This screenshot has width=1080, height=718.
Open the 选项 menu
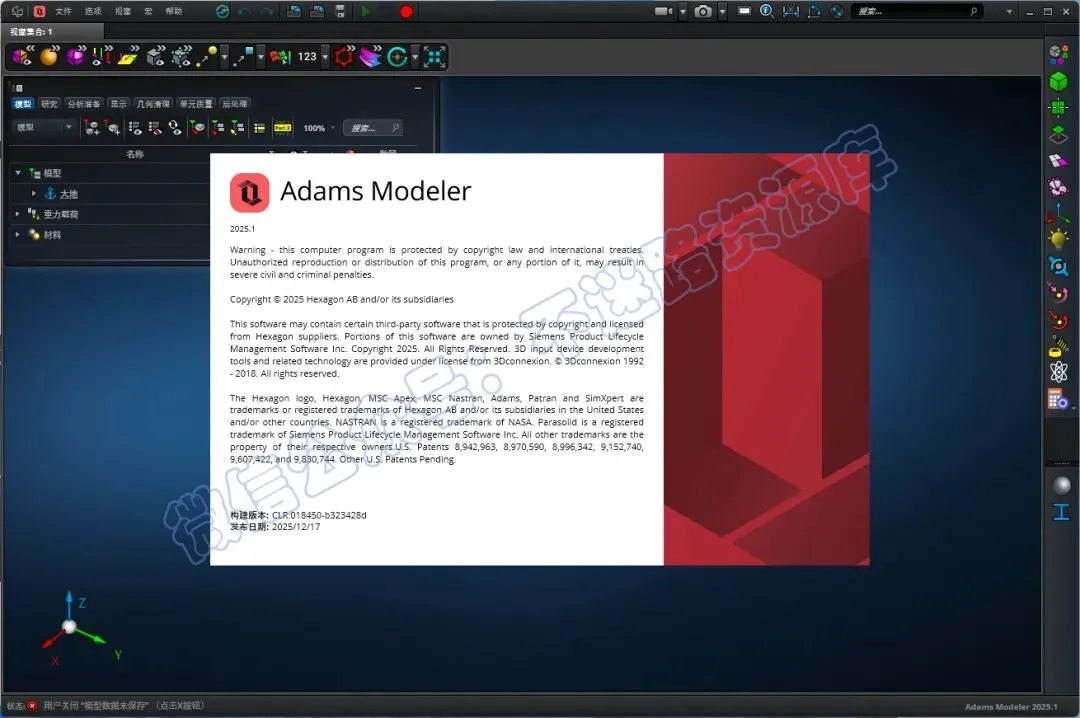[x=93, y=11]
